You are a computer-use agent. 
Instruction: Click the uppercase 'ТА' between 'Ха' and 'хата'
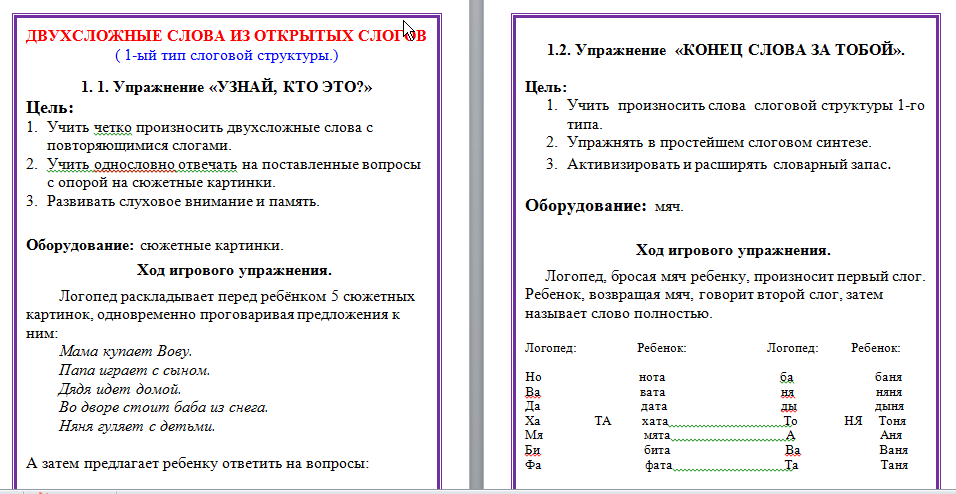tap(603, 421)
